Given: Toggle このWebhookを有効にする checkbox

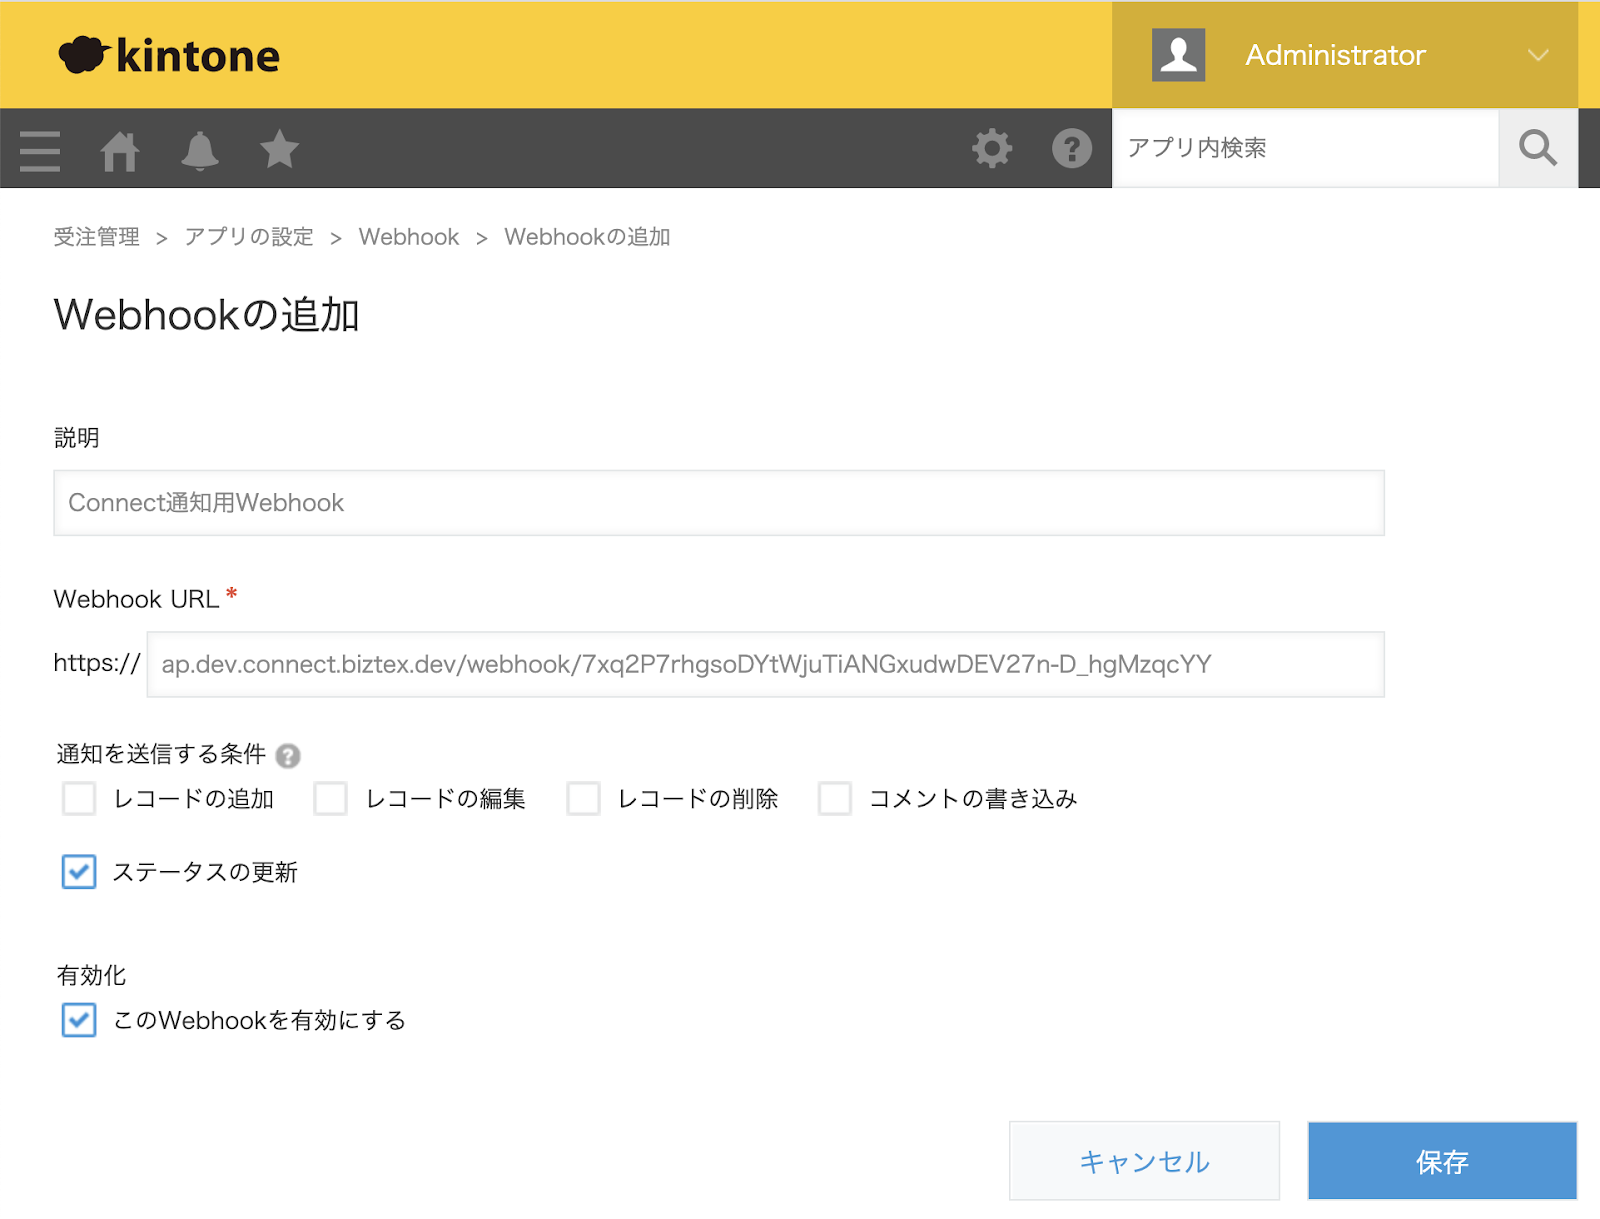Looking at the screenshot, I should pyautogui.click(x=79, y=1020).
